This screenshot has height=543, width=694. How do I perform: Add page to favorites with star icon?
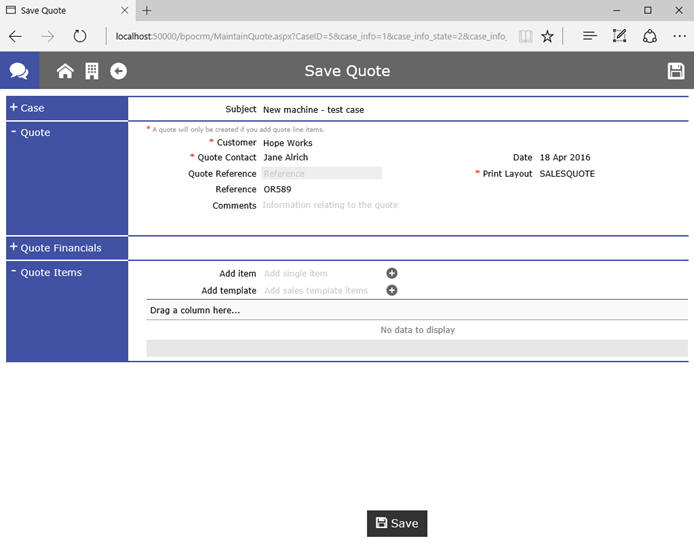click(547, 36)
